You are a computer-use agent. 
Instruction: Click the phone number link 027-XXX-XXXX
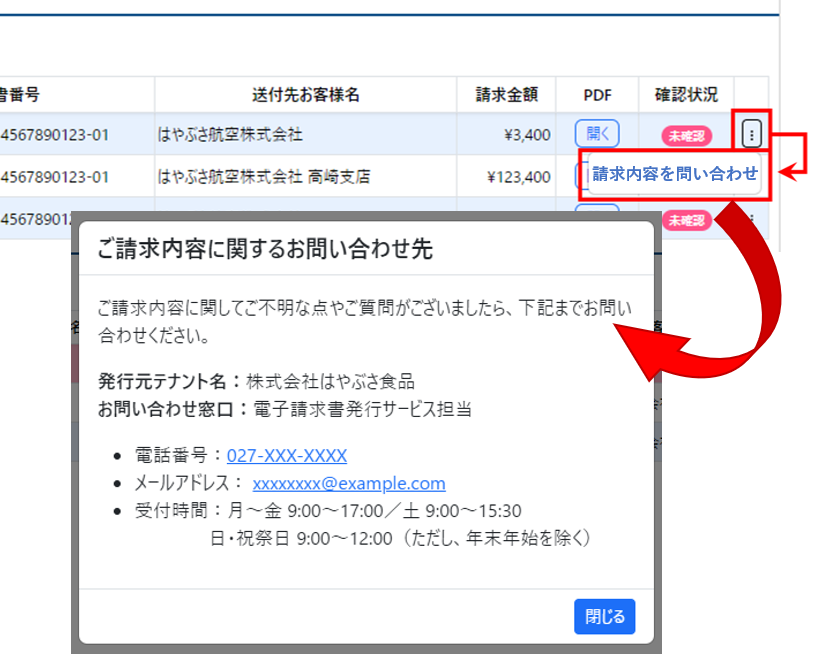point(287,456)
